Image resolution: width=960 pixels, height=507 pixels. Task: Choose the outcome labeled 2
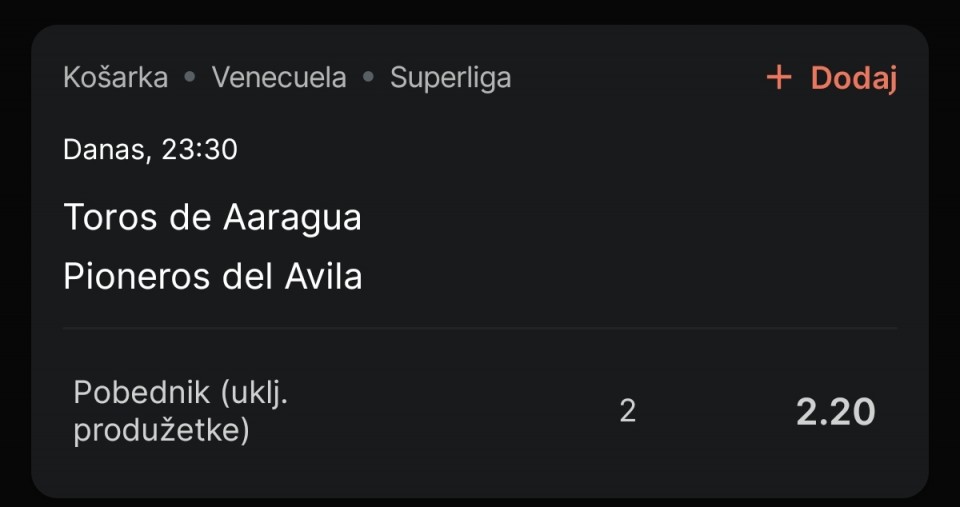(x=628, y=411)
